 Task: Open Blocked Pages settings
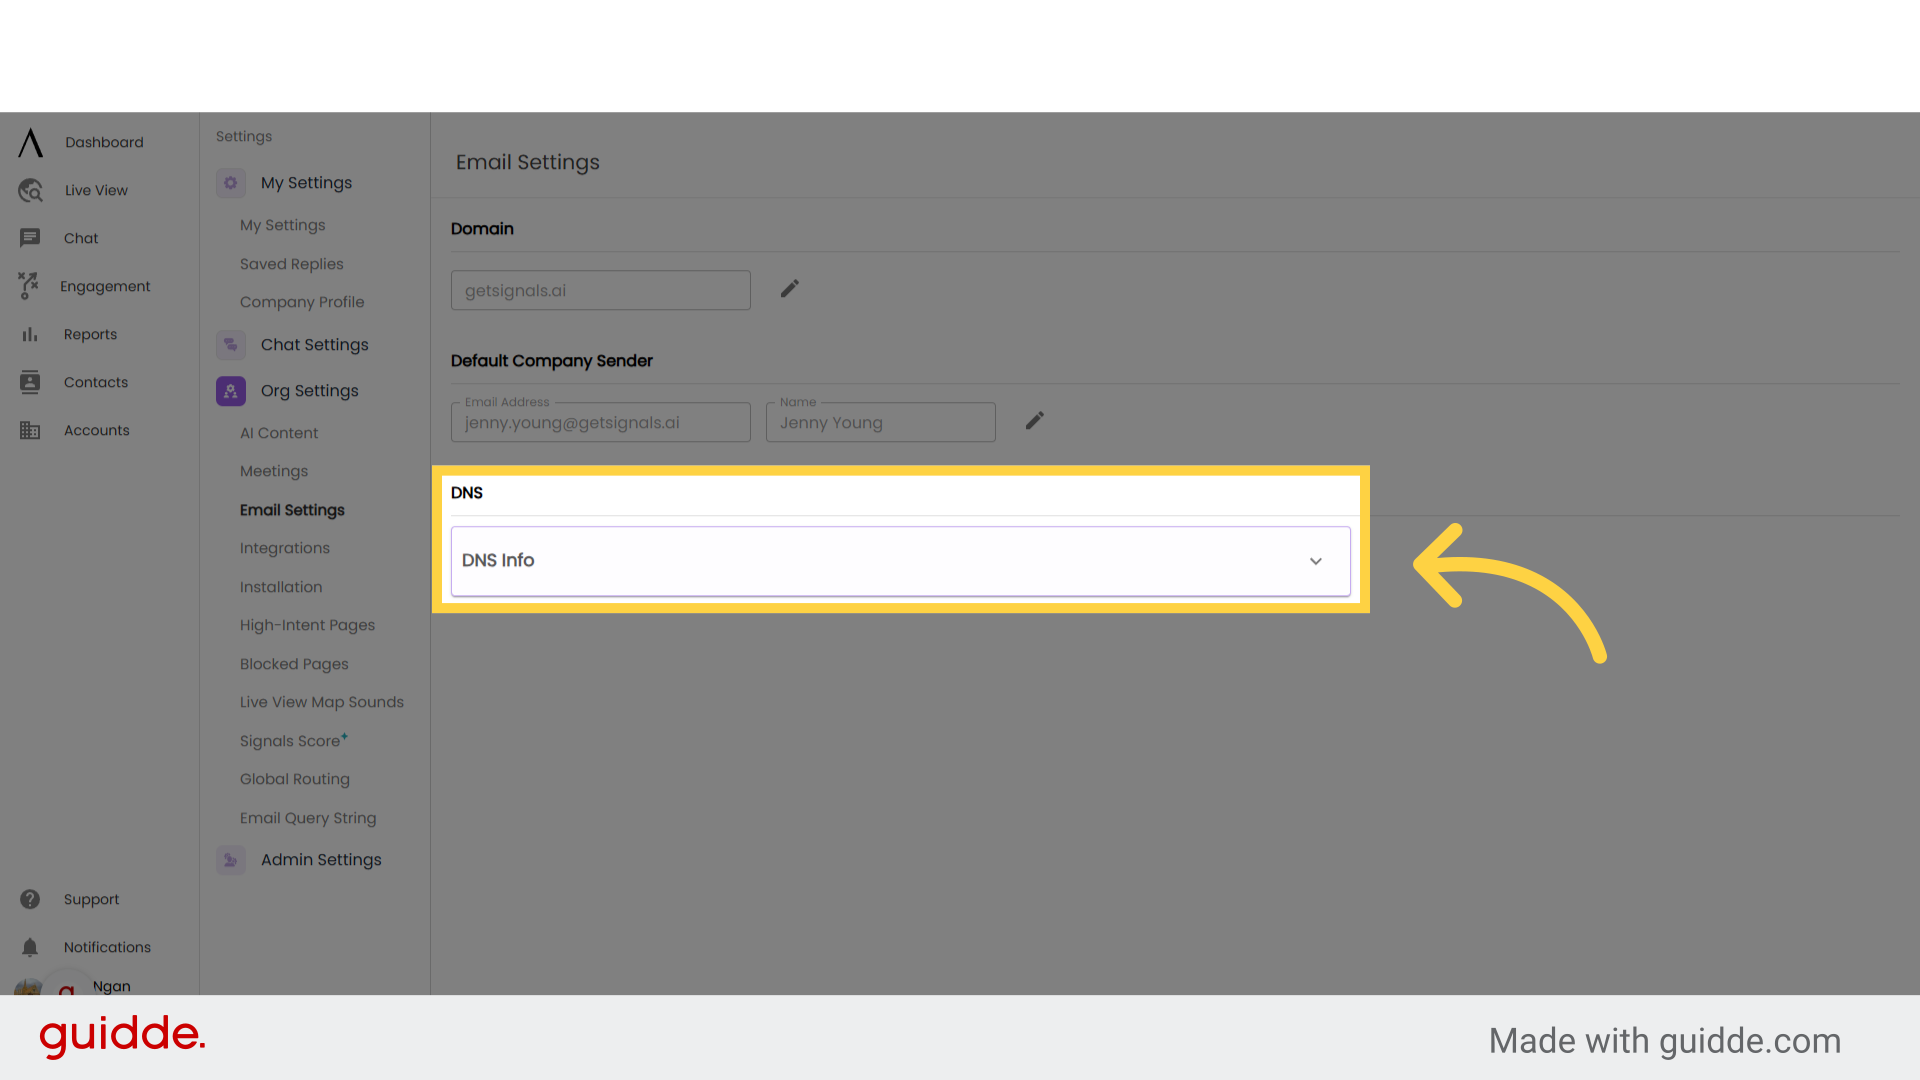click(294, 664)
